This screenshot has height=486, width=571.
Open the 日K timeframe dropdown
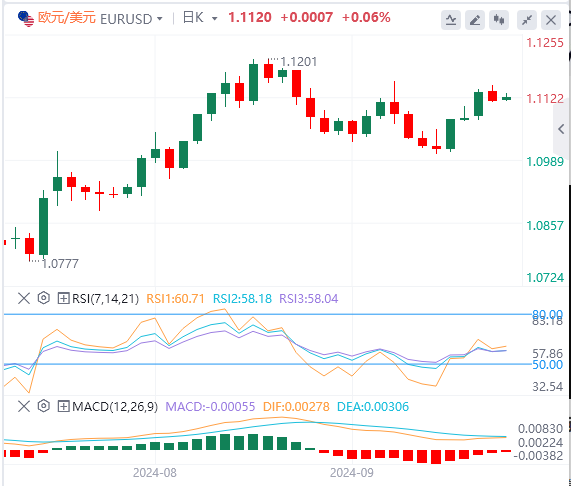point(200,18)
